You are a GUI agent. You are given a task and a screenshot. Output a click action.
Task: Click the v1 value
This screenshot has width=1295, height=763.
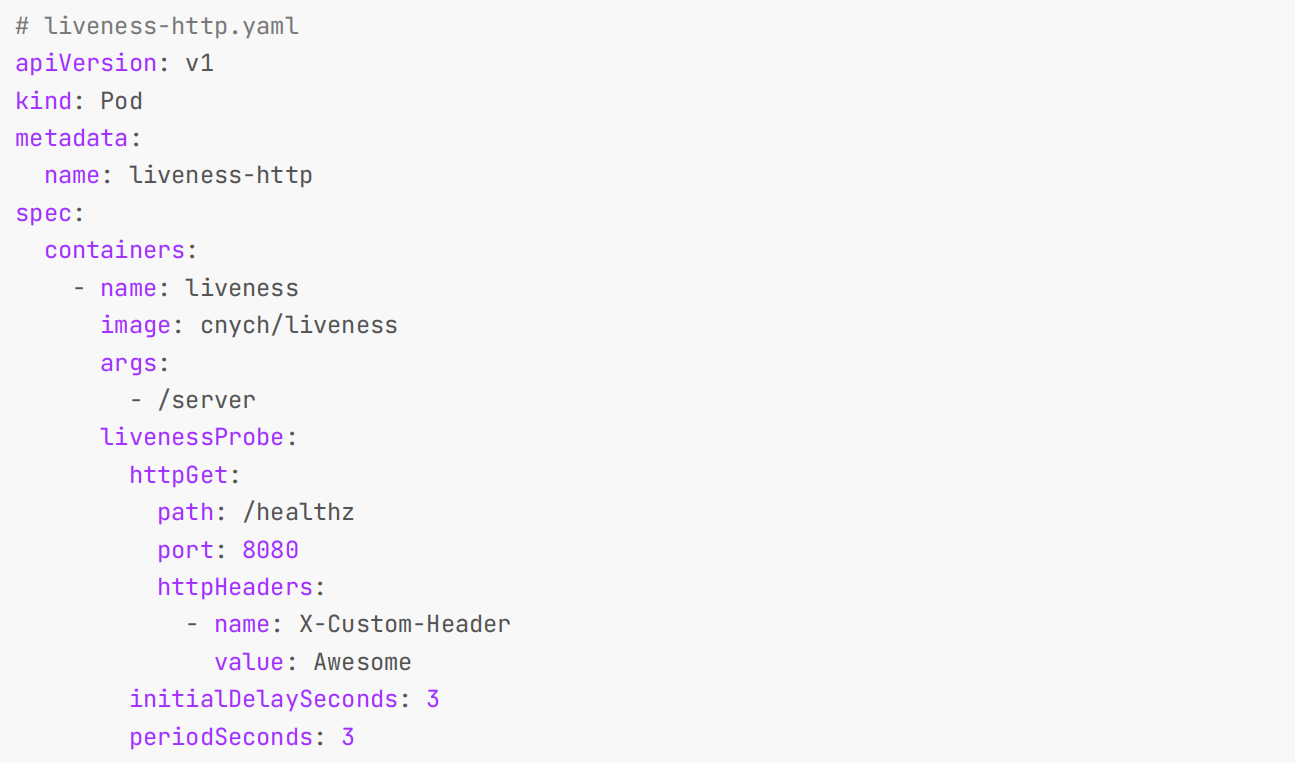point(200,64)
